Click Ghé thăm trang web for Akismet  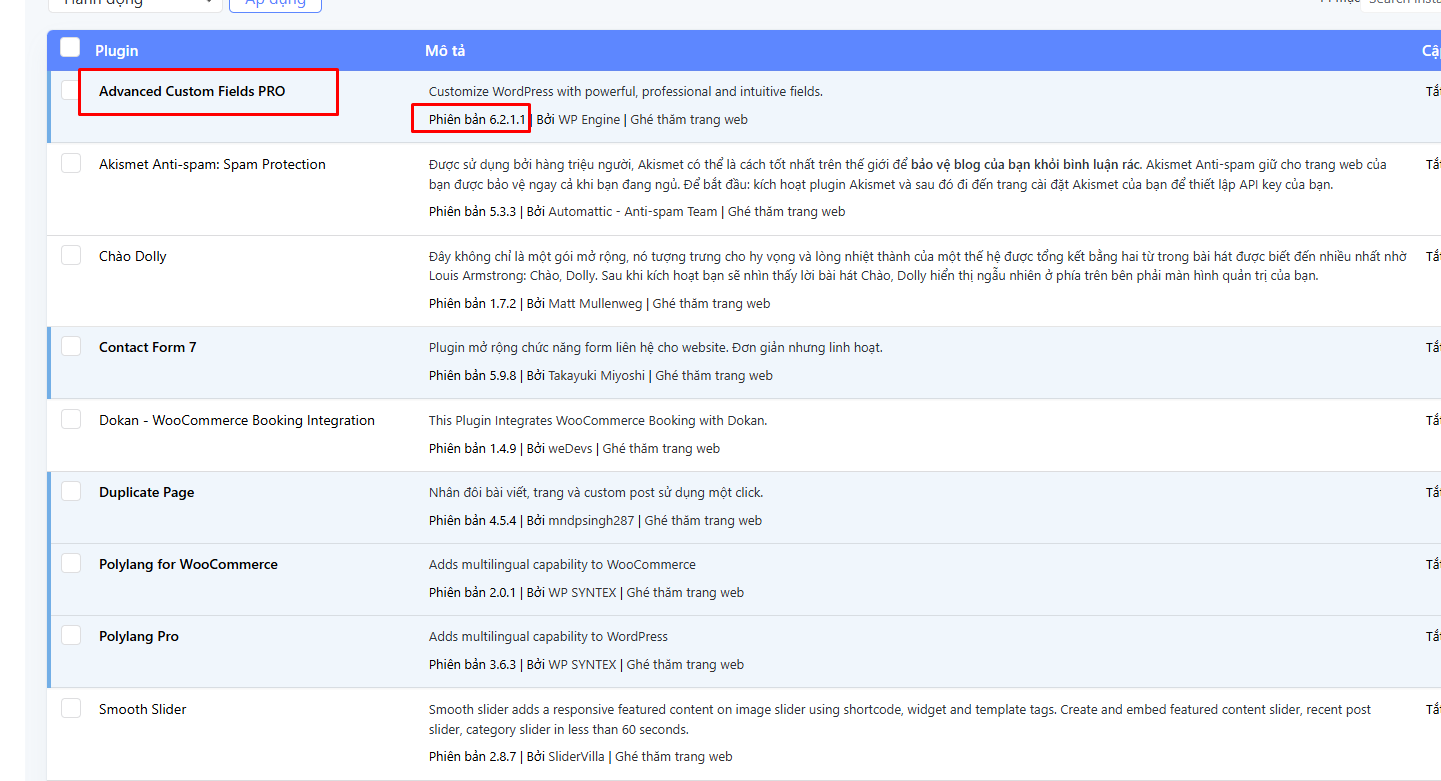pos(787,212)
